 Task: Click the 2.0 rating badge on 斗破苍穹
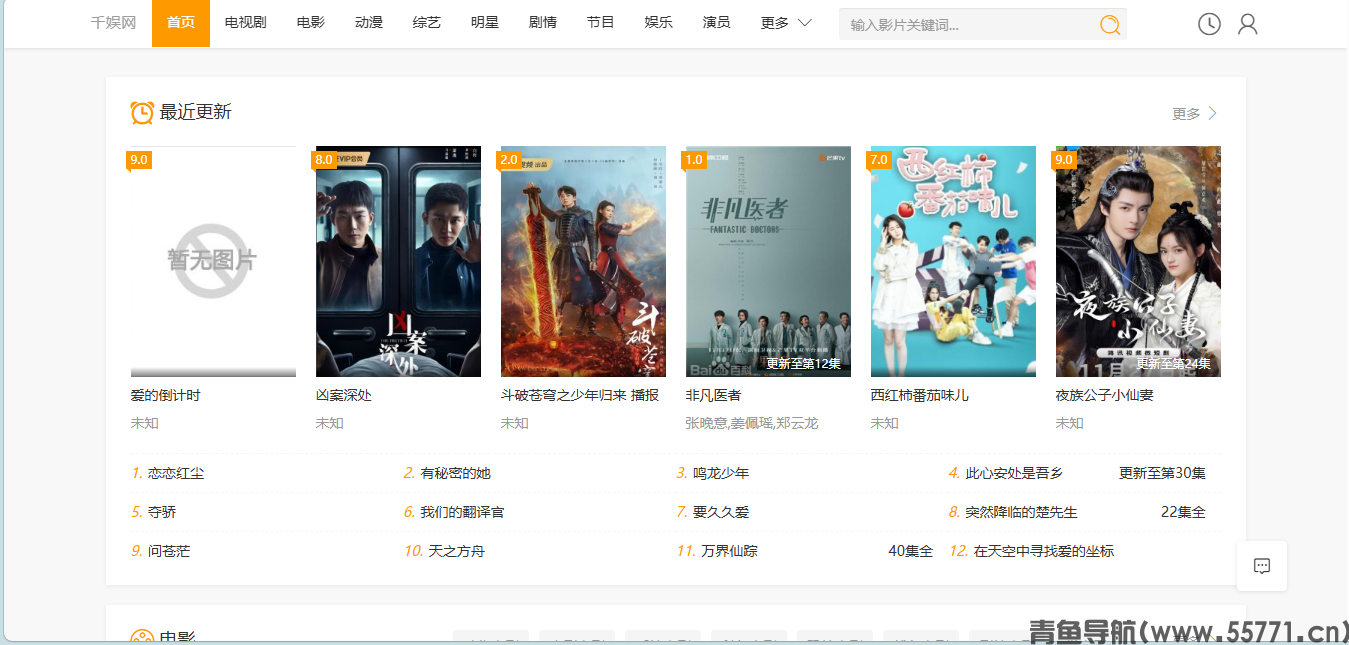click(508, 160)
